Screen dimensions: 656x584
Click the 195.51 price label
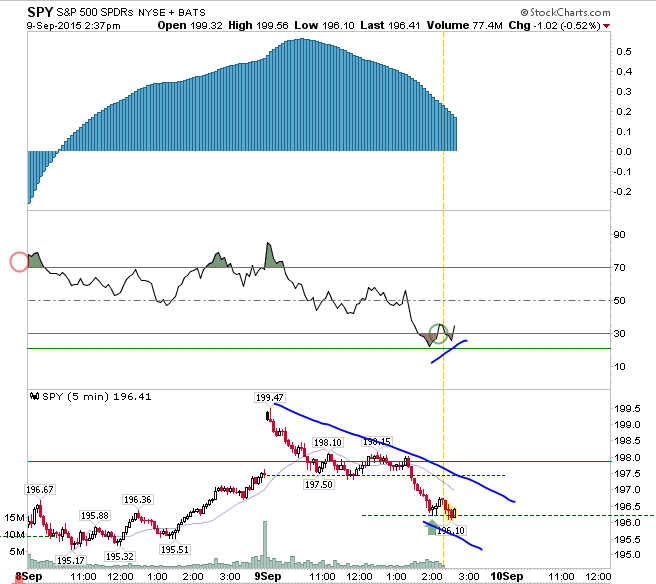point(174,549)
